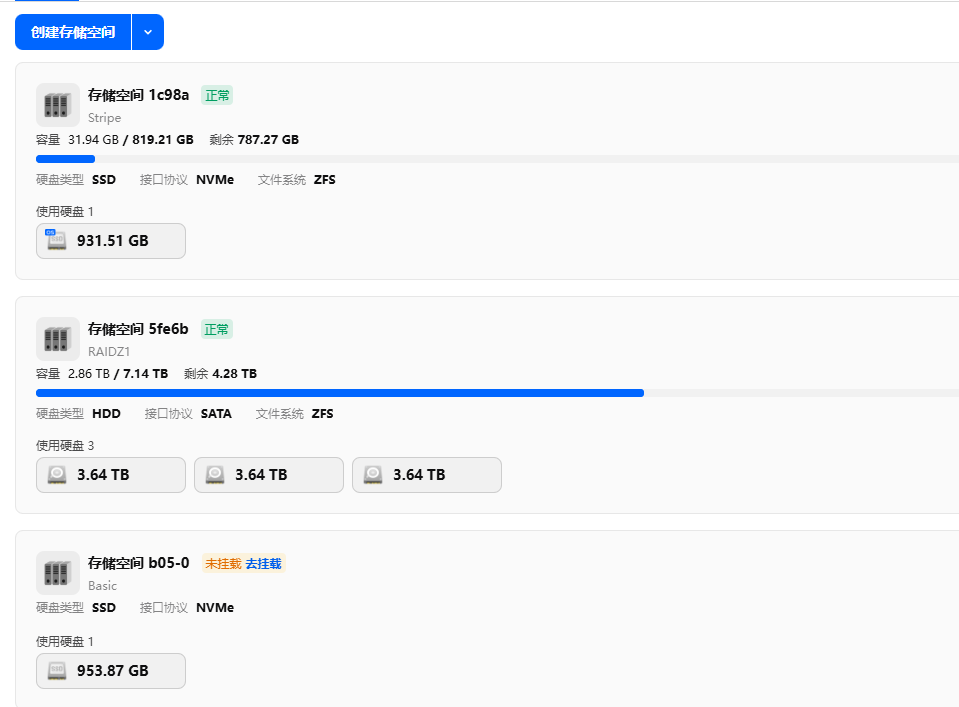Expand the 创建存储空间 dropdown arrow
The height and width of the screenshot is (707, 959).
point(148,32)
